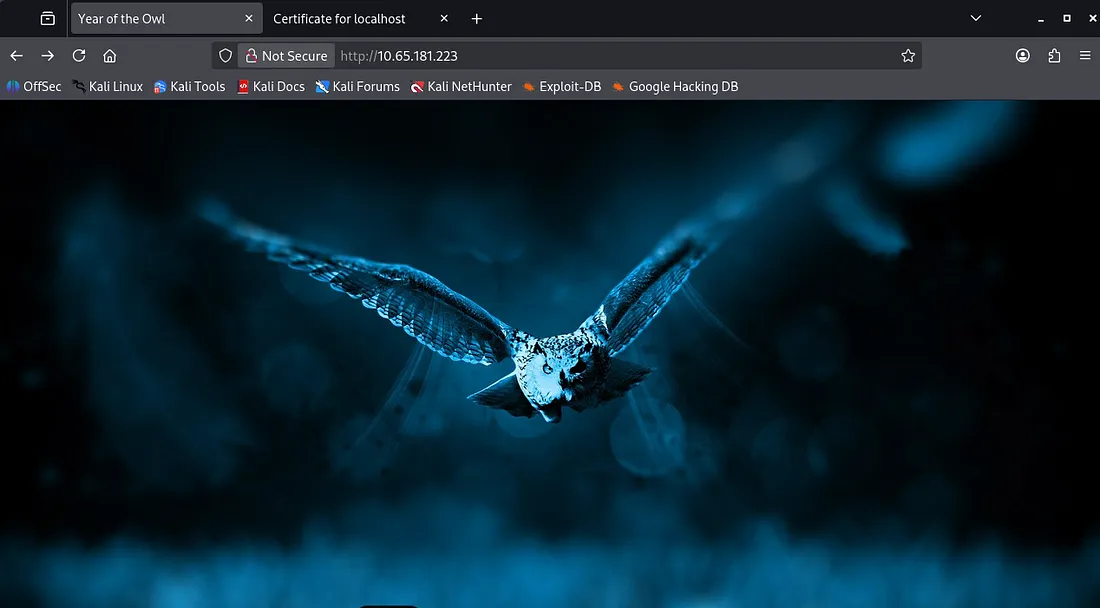Expand the list all tabs chevron
Screen dimensions: 1100x608
tap(976, 18)
